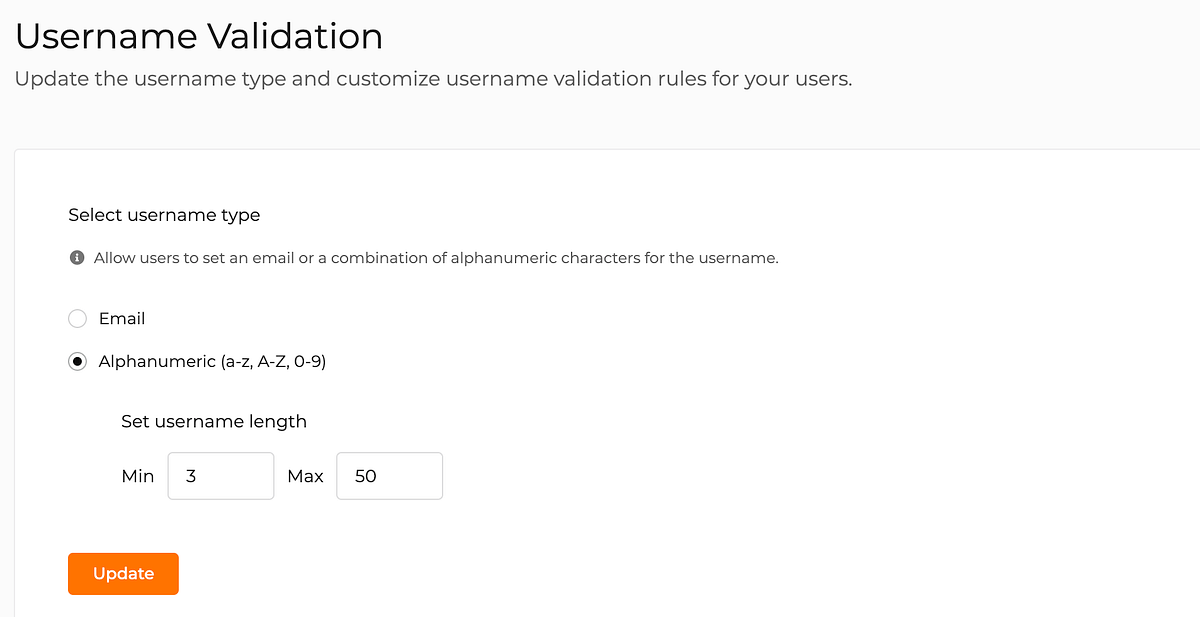Click the Email radio button circle

77,318
